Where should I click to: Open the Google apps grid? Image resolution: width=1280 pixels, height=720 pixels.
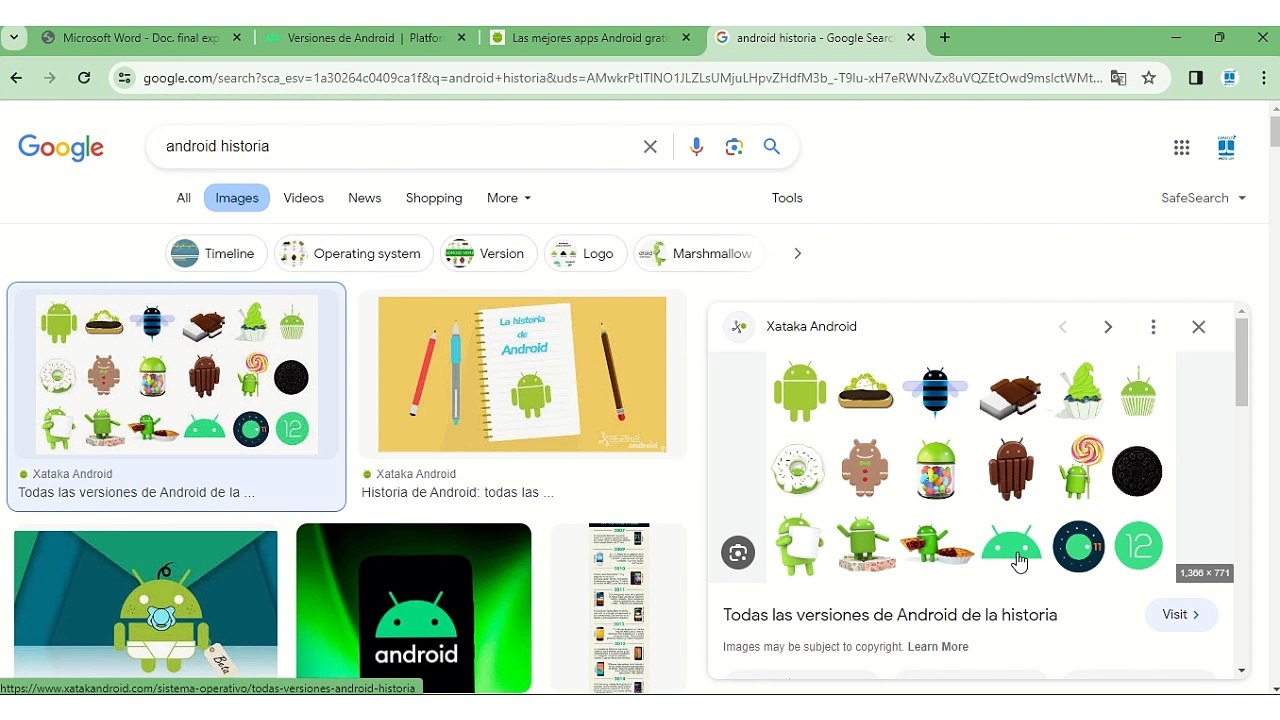pos(1182,148)
